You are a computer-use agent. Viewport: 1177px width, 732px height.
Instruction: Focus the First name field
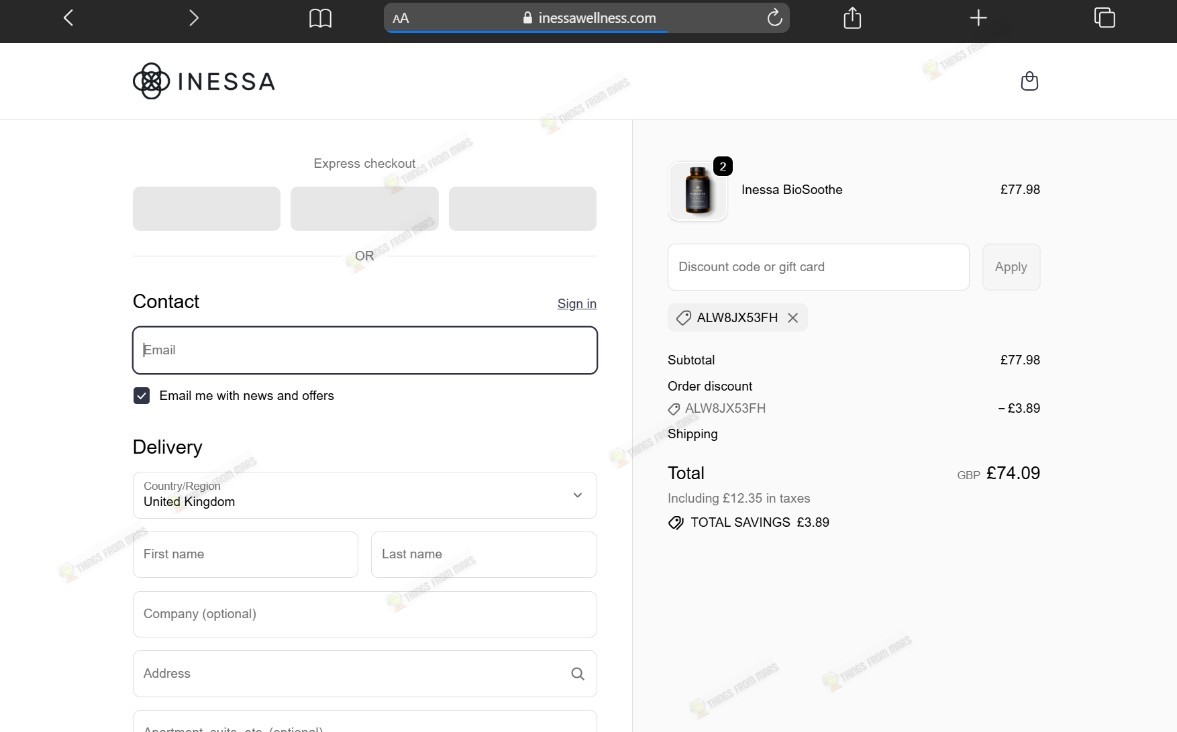[245, 555]
